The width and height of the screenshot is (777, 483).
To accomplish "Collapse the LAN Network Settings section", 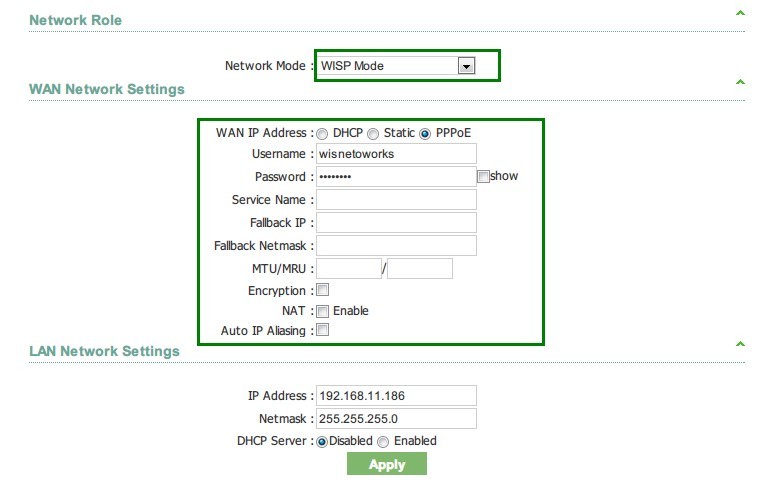I will 740,344.
